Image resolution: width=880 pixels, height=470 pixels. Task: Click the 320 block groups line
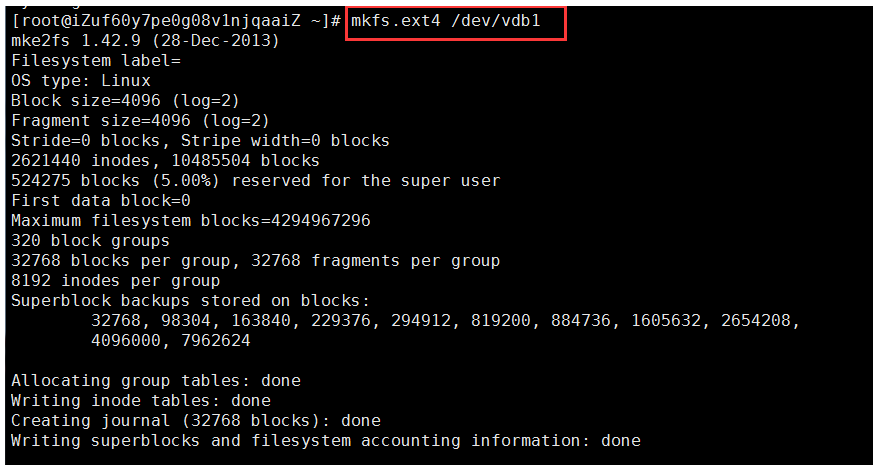(x=90, y=241)
